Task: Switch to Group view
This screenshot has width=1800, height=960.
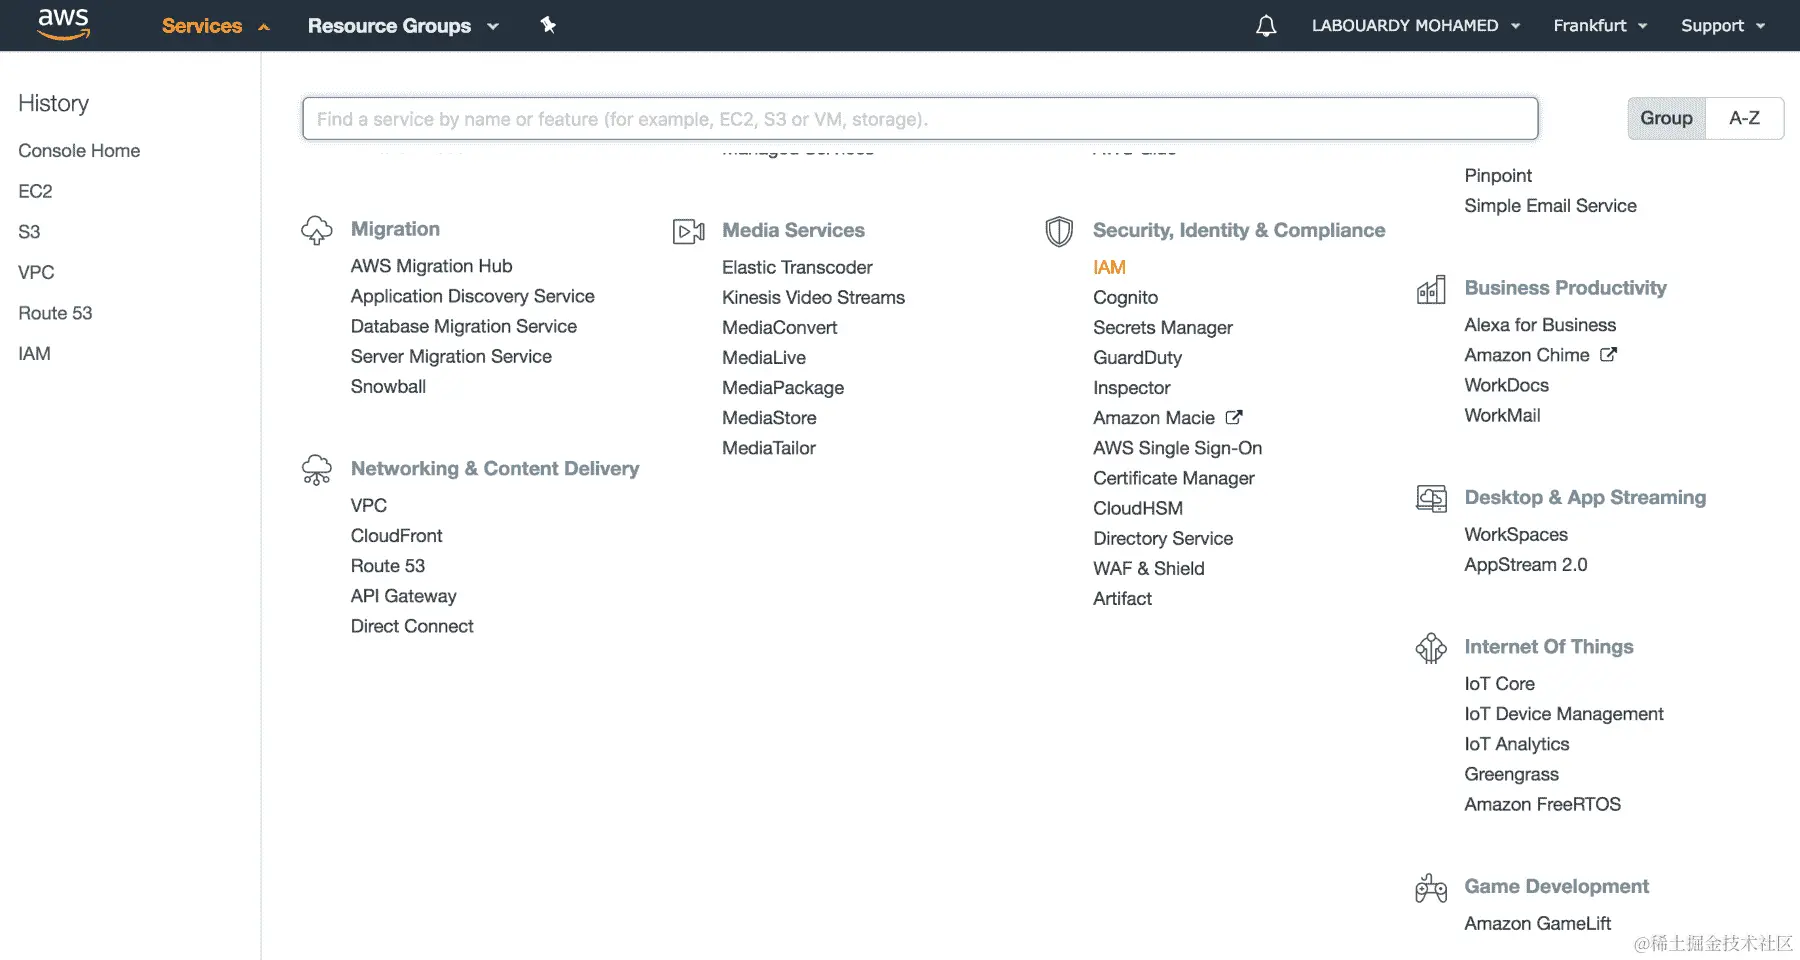Action: tap(1666, 118)
